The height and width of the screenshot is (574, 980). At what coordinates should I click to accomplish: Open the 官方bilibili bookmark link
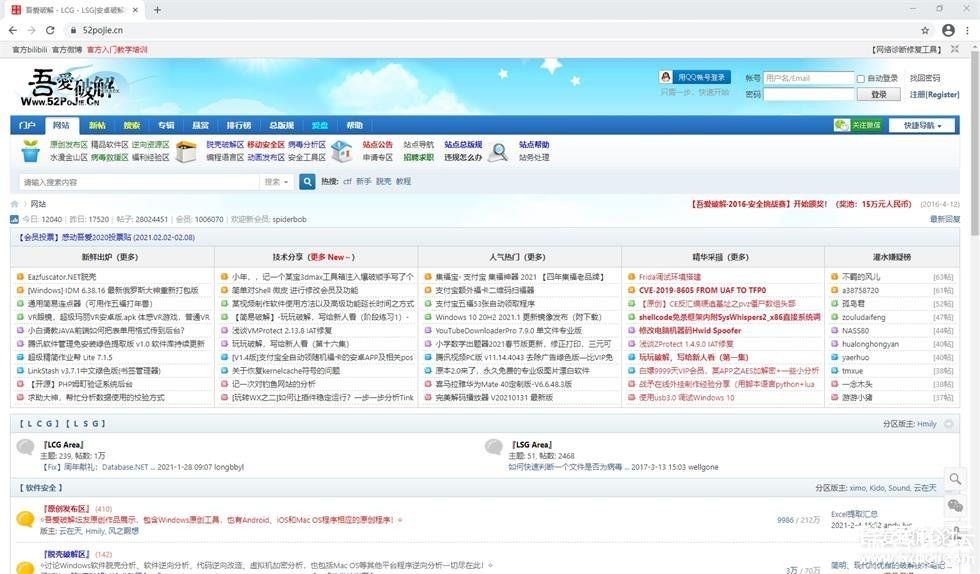[29, 49]
